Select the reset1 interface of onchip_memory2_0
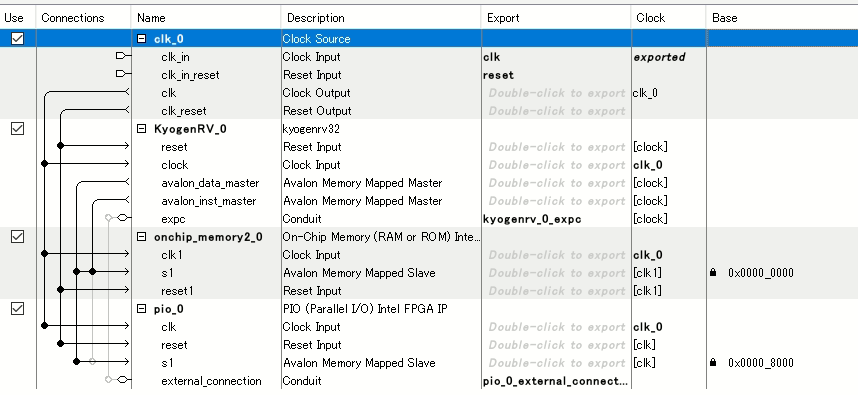Image resolution: width=858 pixels, height=395 pixels. (x=177, y=291)
